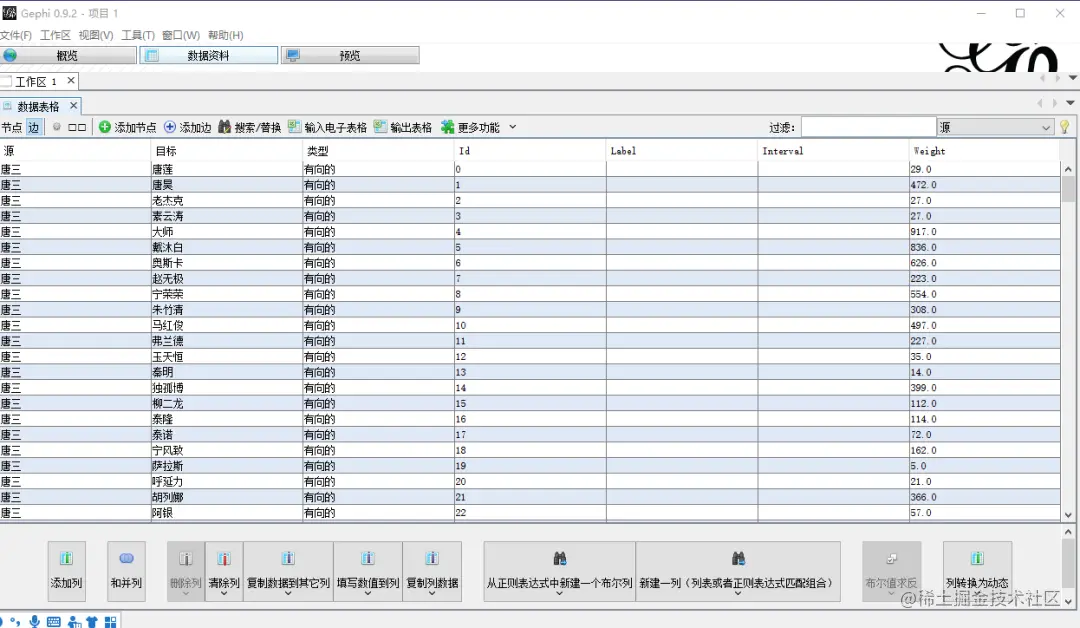Sort by the Weight column header
1080x628 pixels.
(x=984, y=151)
